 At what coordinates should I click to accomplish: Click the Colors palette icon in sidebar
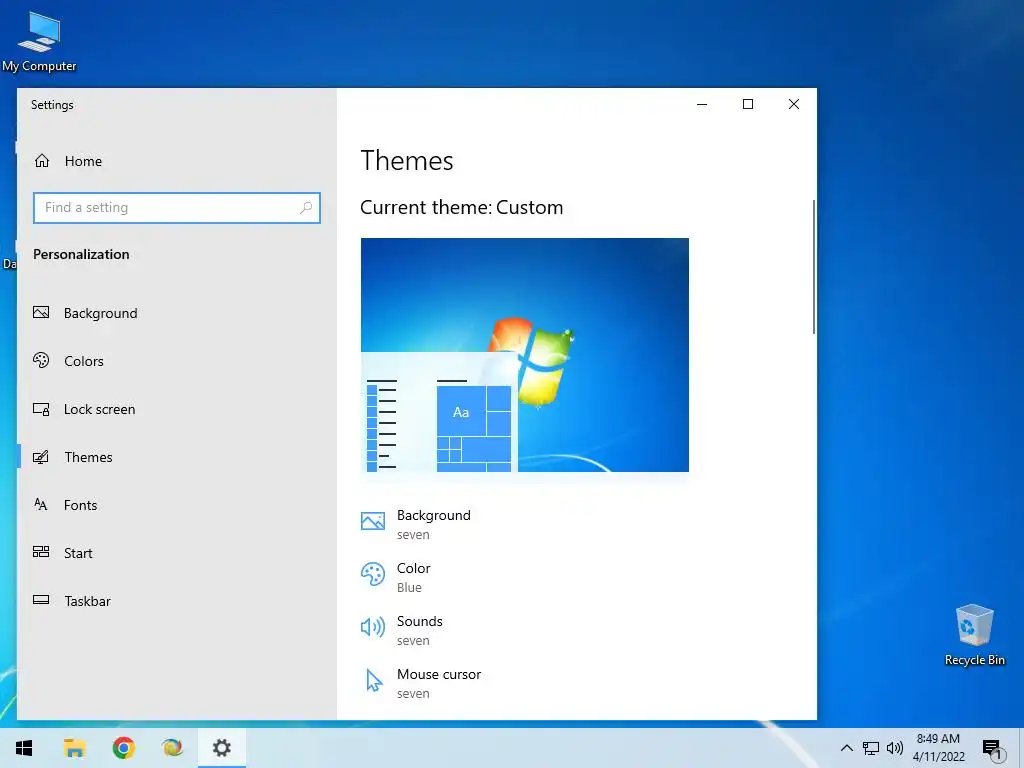(41, 360)
